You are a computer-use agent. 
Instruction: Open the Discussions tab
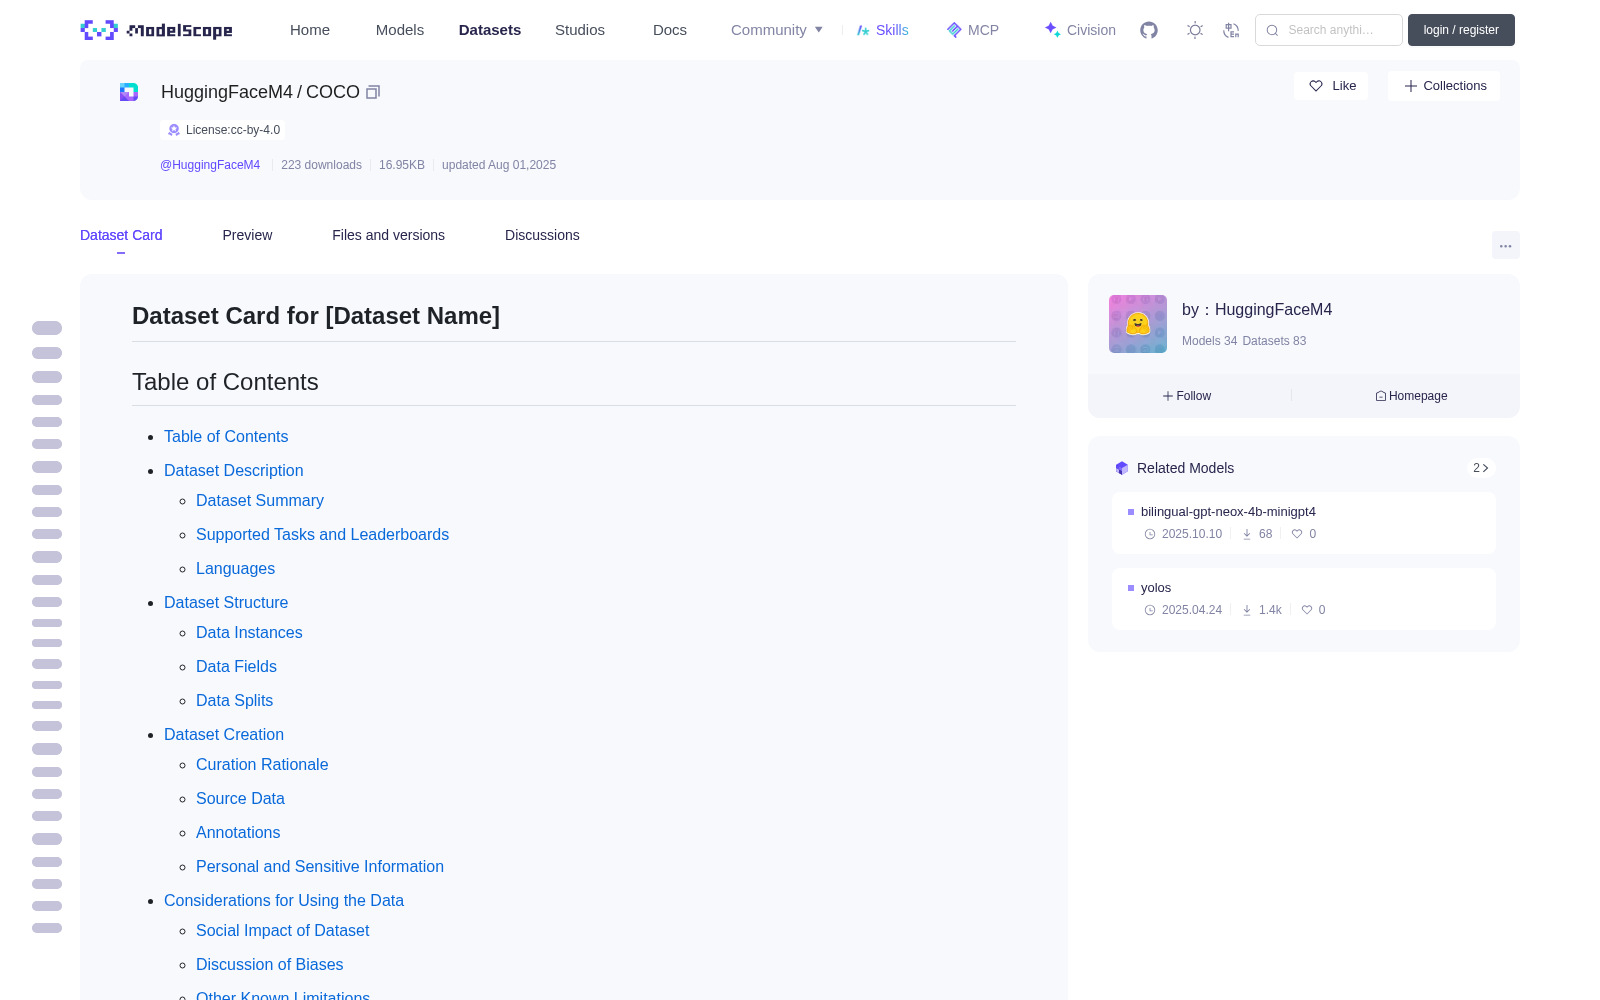tap(542, 235)
